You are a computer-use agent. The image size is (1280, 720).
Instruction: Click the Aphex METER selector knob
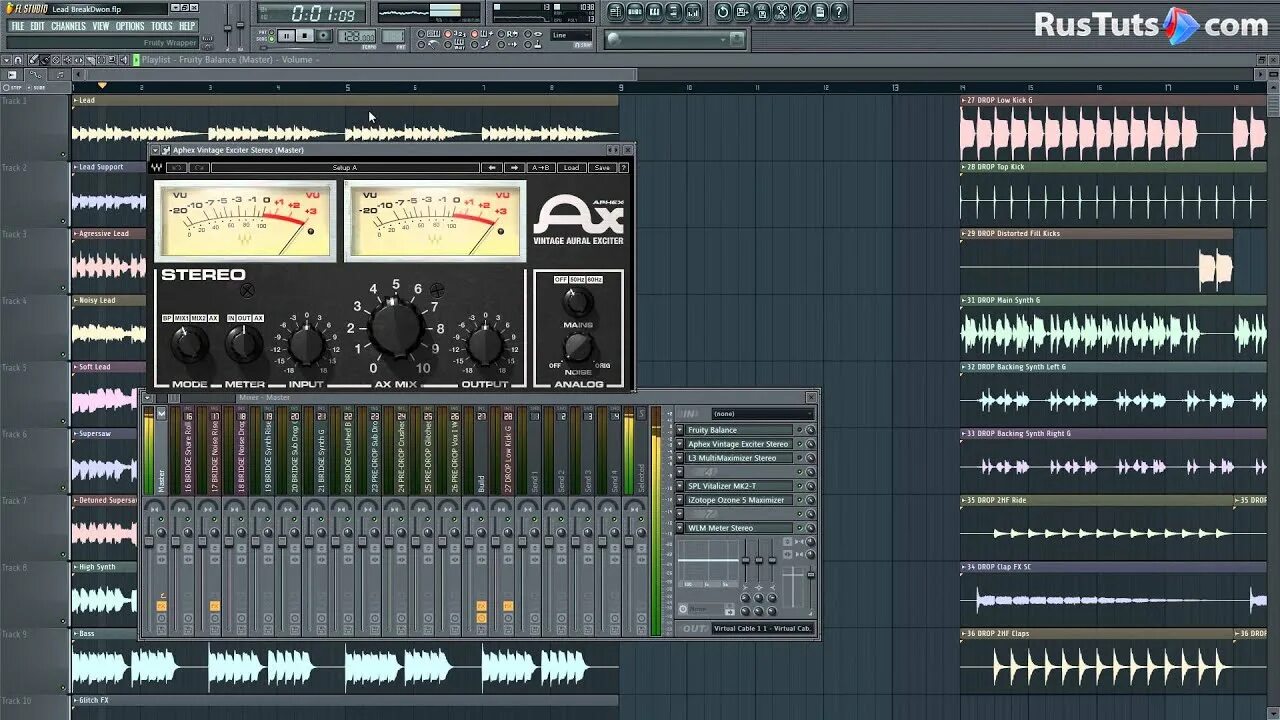click(x=244, y=345)
